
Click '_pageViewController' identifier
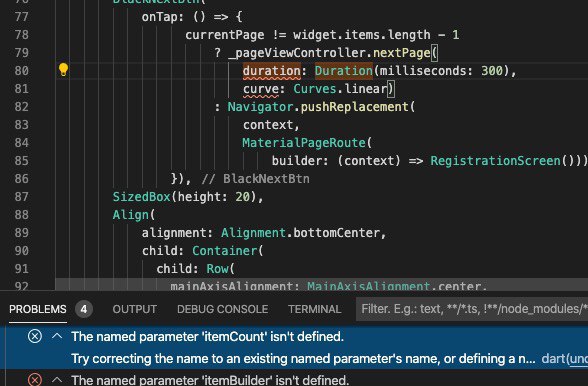pyautogui.click(x=297, y=53)
